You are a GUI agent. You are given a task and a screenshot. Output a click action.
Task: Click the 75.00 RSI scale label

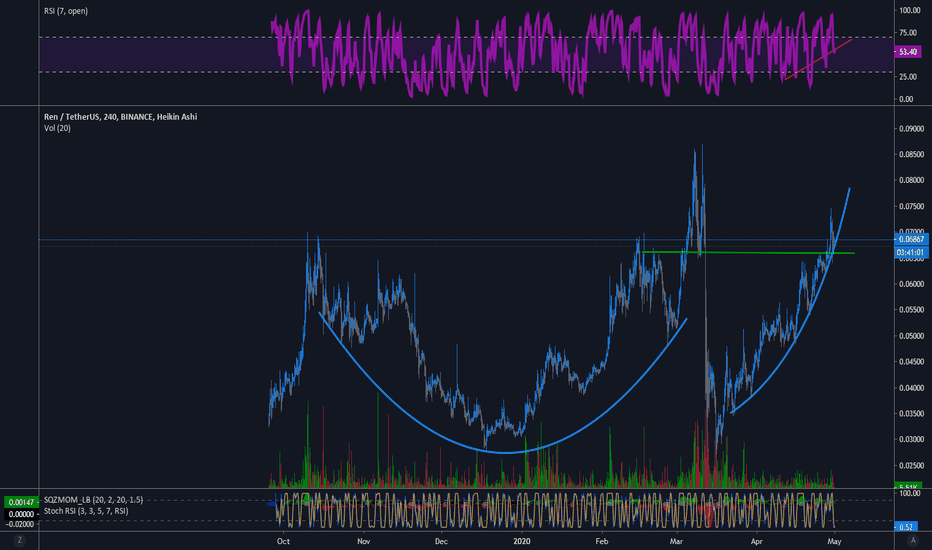tap(907, 33)
